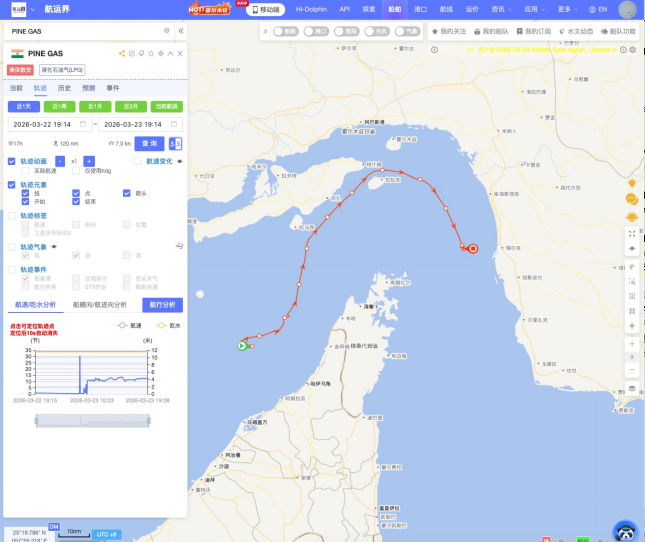Open the 船艏向/航迹向分析 tab
Image resolution: width=645 pixels, height=542 pixels.
pos(100,304)
